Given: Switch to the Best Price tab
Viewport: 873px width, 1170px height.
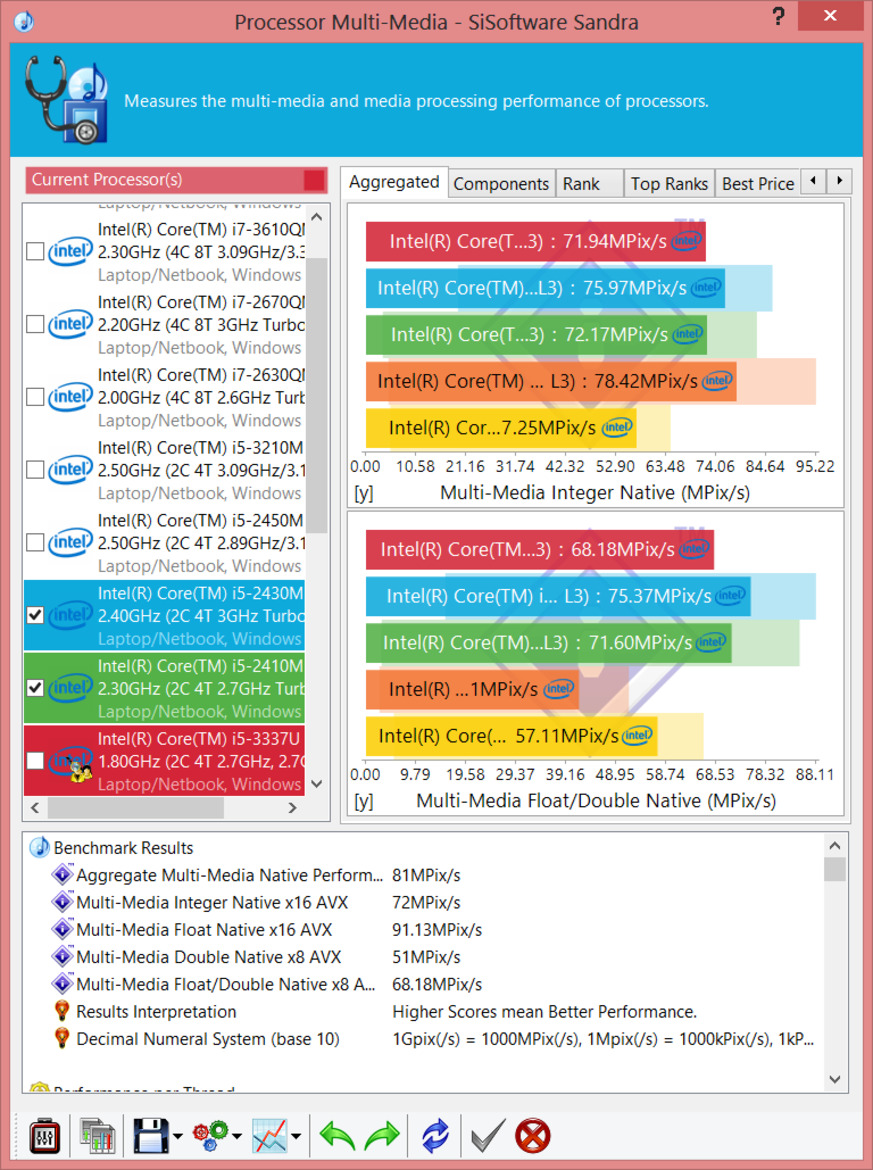Looking at the screenshot, I should pyautogui.click(x=757, y=184).
